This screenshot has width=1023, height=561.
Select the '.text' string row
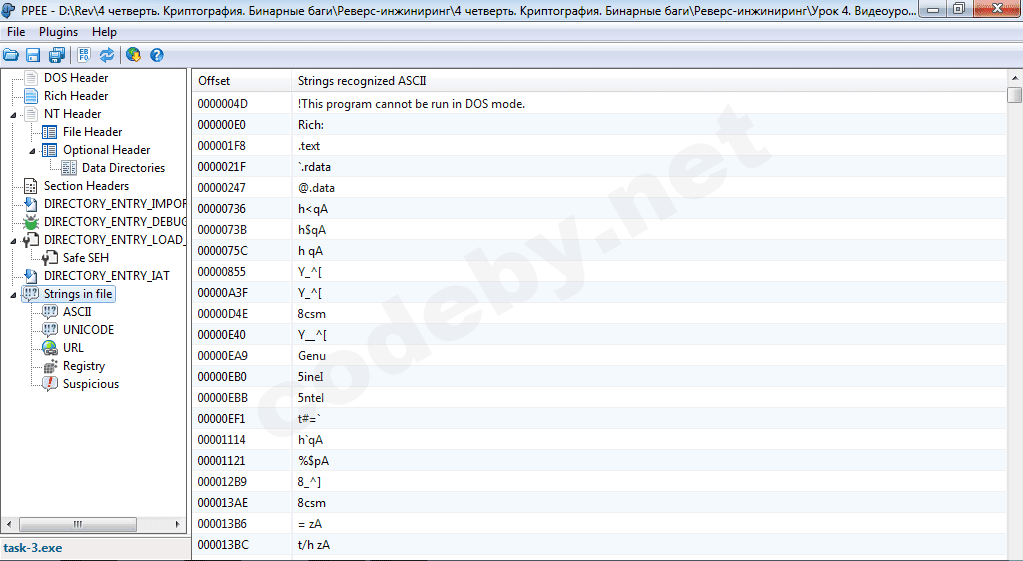600,145
